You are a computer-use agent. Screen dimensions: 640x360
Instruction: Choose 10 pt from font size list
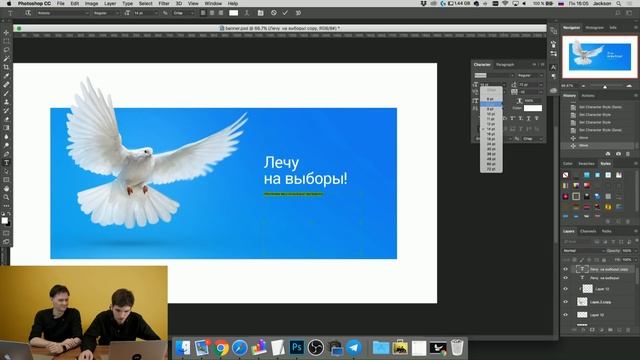pyautogui.click(x=491, y=114)
